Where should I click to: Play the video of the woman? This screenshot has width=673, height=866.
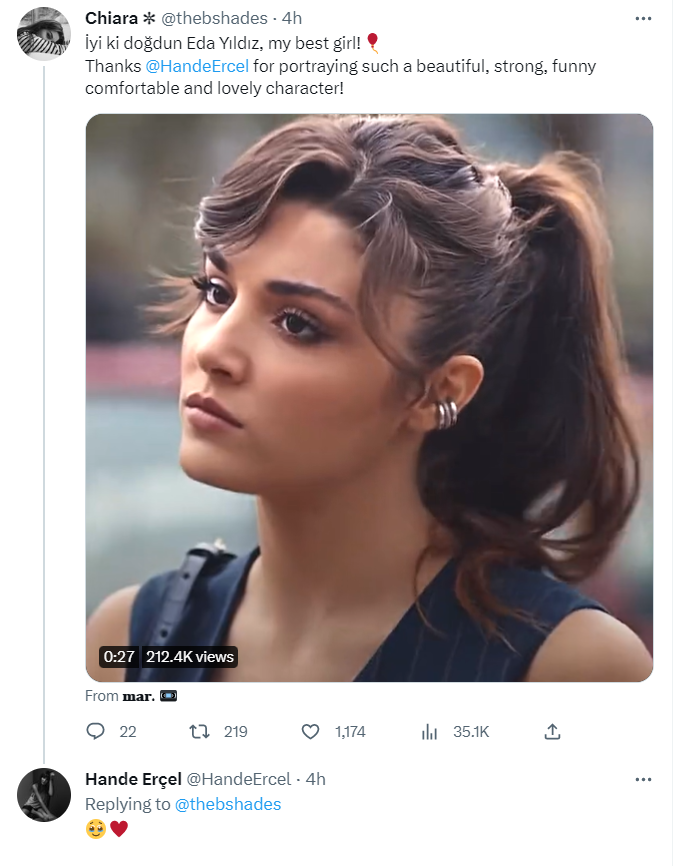pos(369,398)
